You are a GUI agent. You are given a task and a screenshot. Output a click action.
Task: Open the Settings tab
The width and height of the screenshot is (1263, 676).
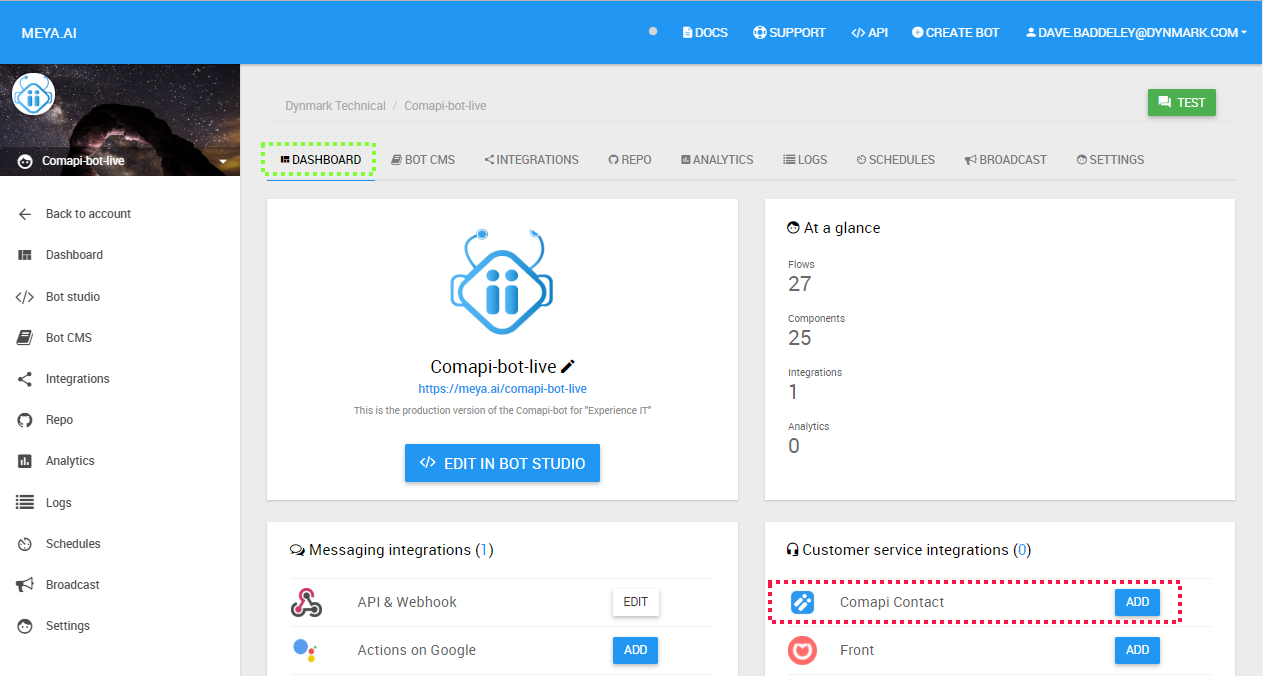coord(1110,160)
